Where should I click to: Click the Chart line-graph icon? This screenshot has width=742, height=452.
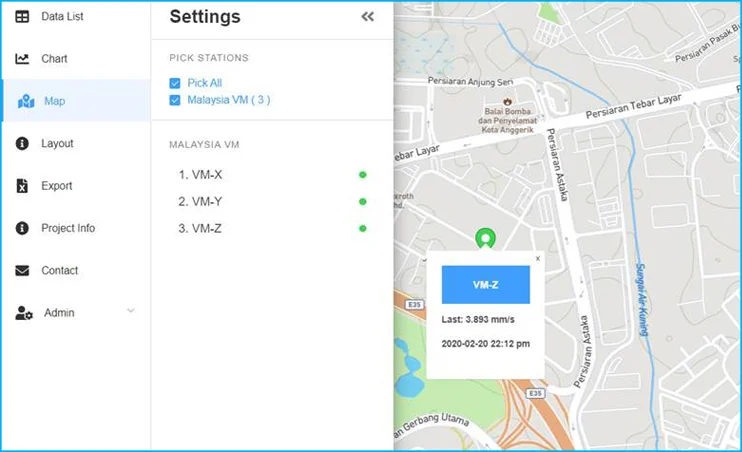(x=22, y=59)
